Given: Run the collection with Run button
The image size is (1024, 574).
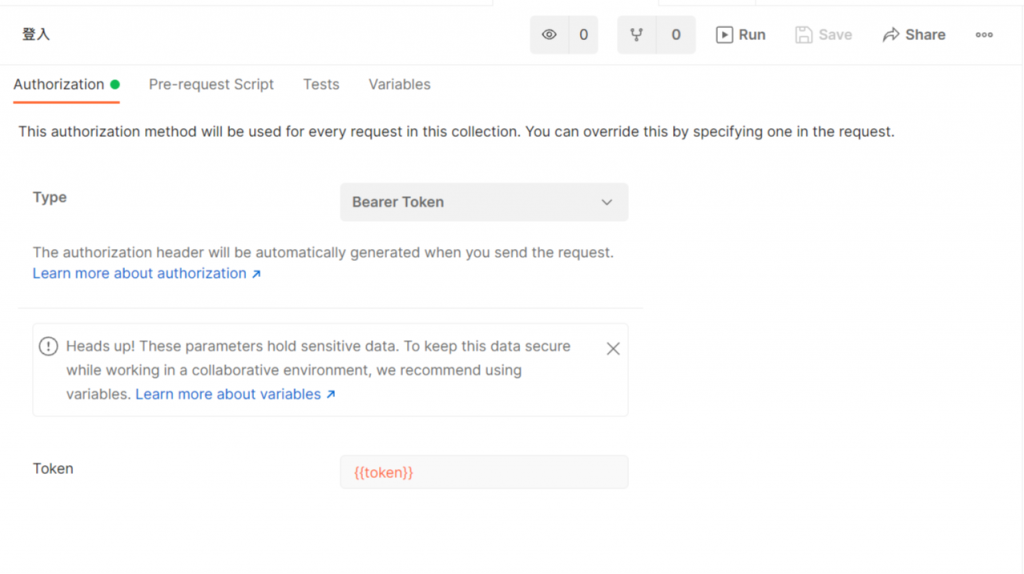Looking at the screenshot, I should pyautogui.click(x=741, y=35).
